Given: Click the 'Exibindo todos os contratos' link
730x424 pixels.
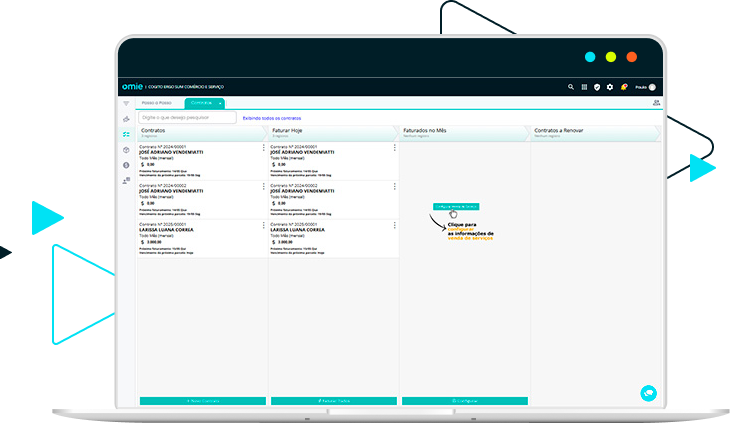Looking at the screenshot, I should (272, 118).
